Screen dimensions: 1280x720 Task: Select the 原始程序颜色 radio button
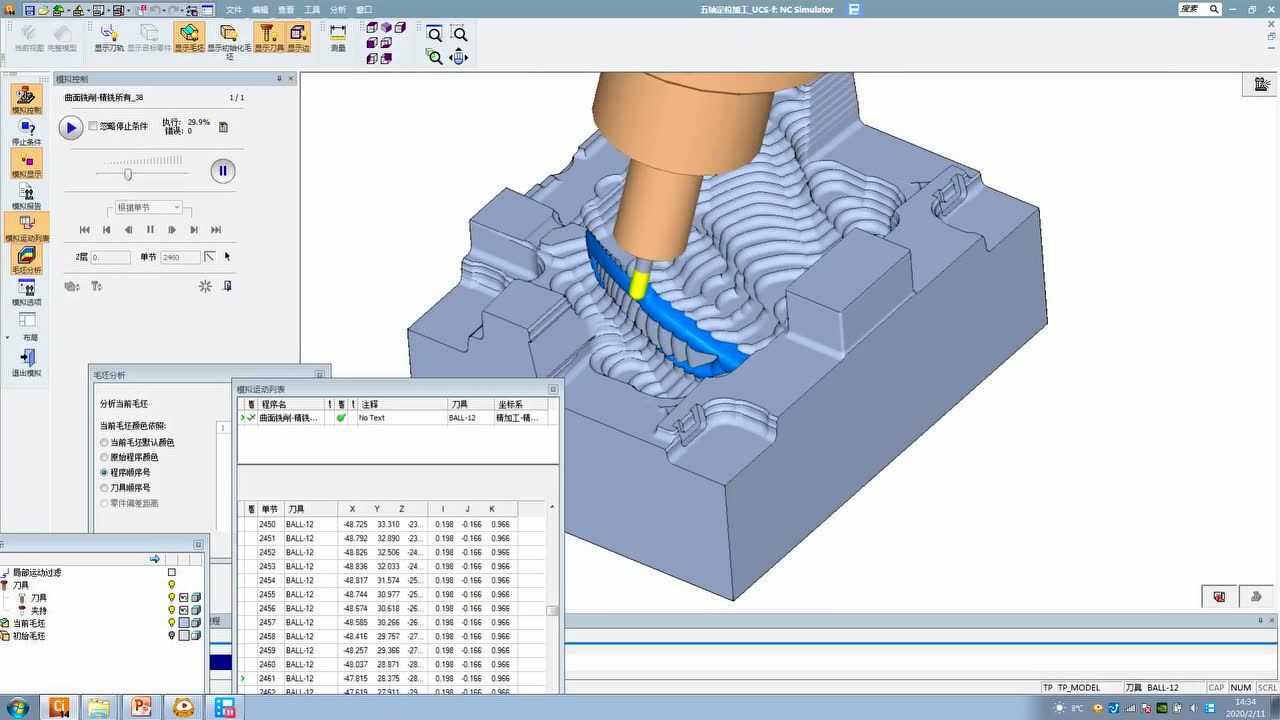point(104,457)
